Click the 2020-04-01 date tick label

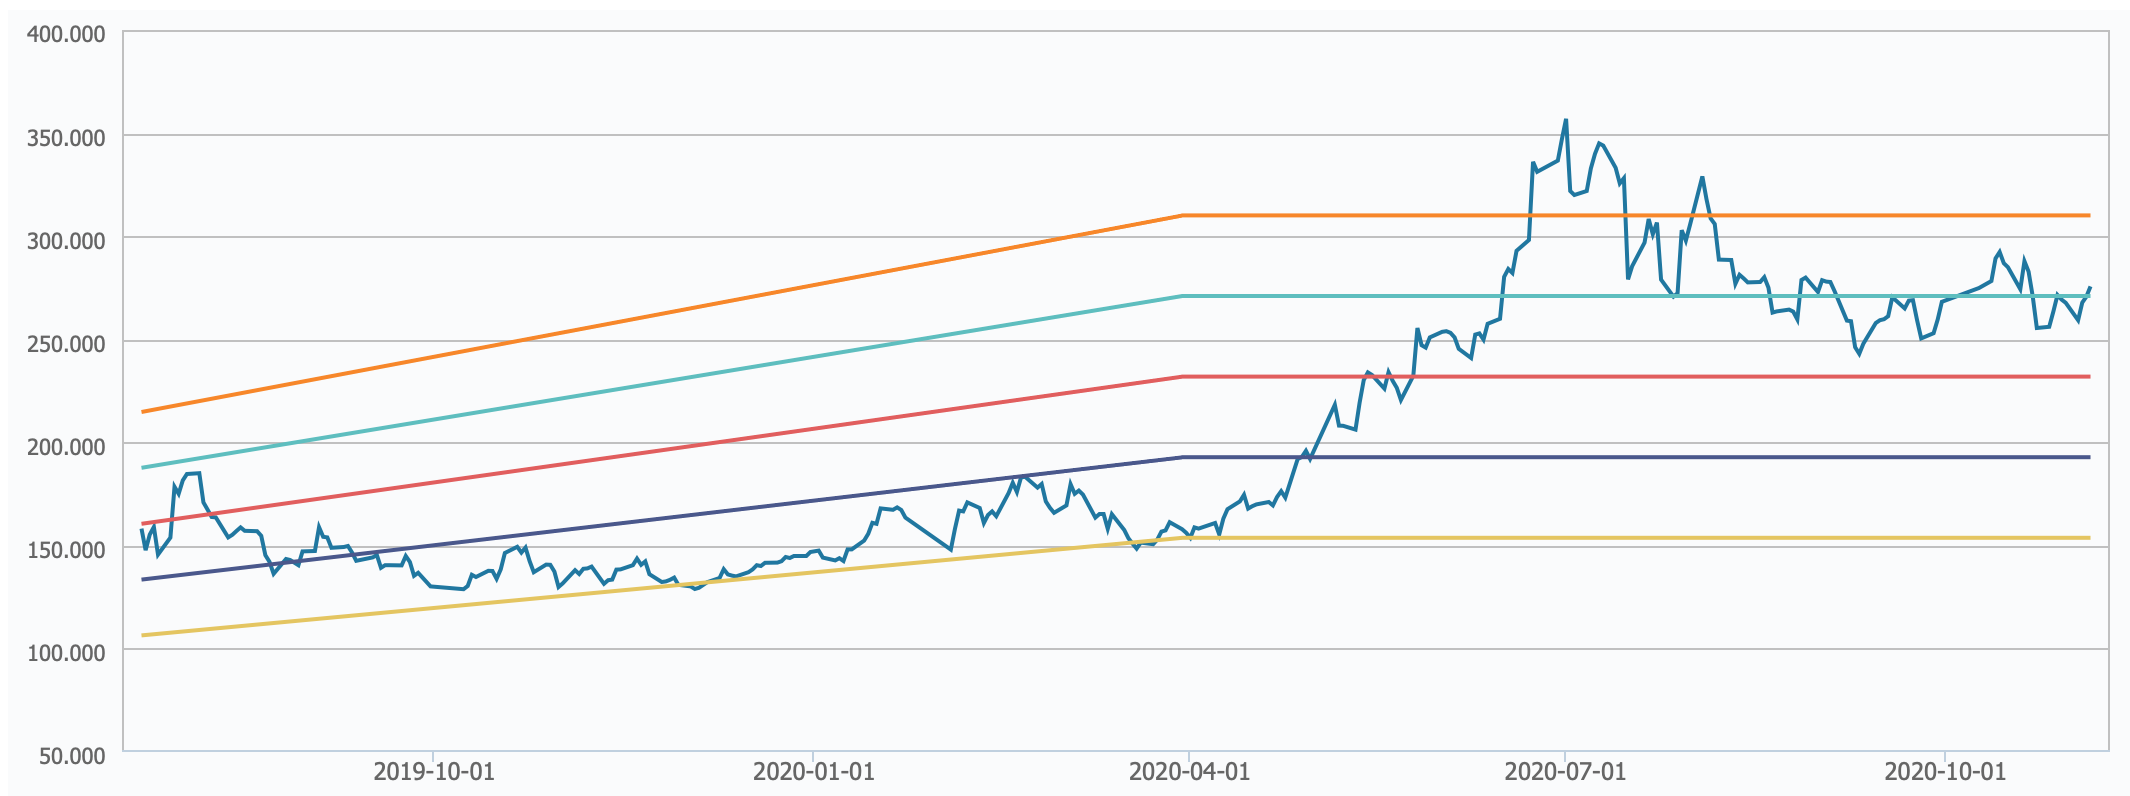coord(1189,771)
